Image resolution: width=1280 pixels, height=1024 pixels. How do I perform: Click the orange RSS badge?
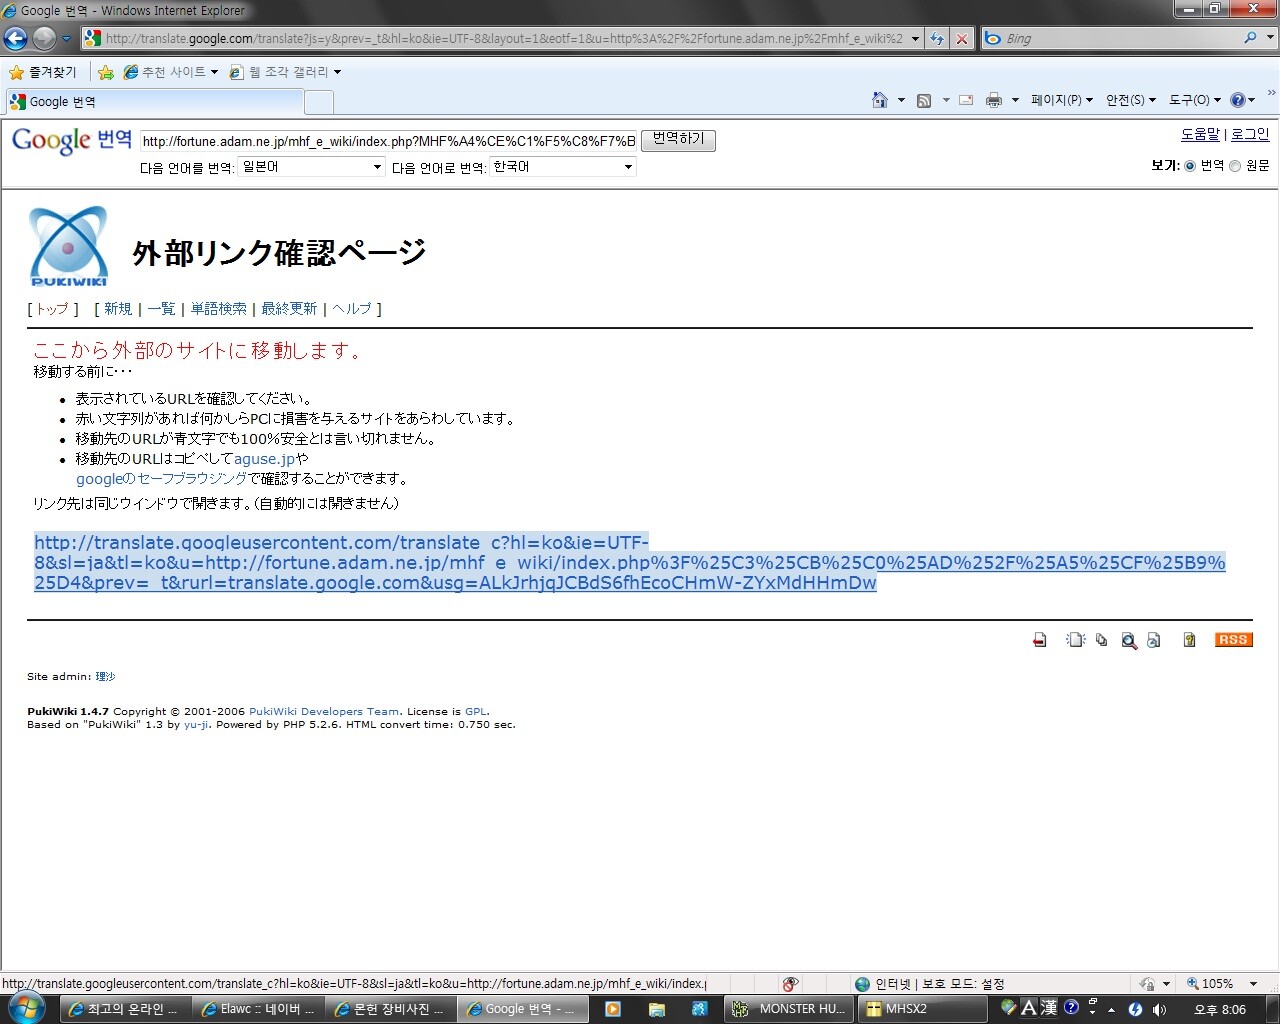[x=1233, y=640]
